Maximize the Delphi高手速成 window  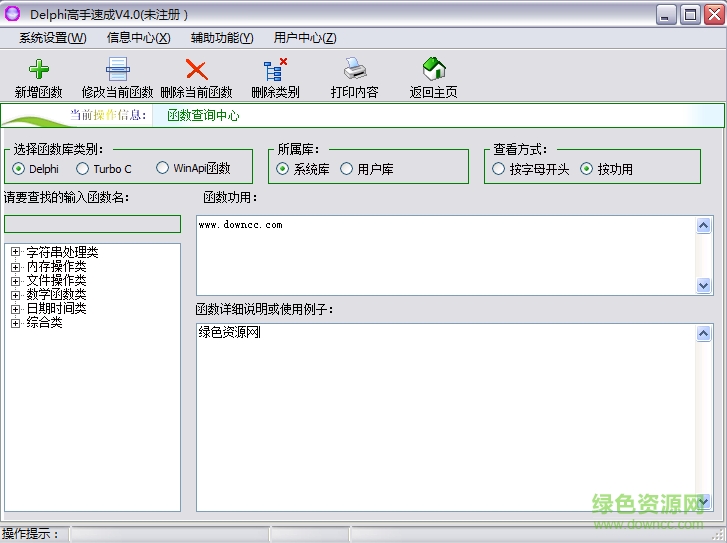point(690,15)
